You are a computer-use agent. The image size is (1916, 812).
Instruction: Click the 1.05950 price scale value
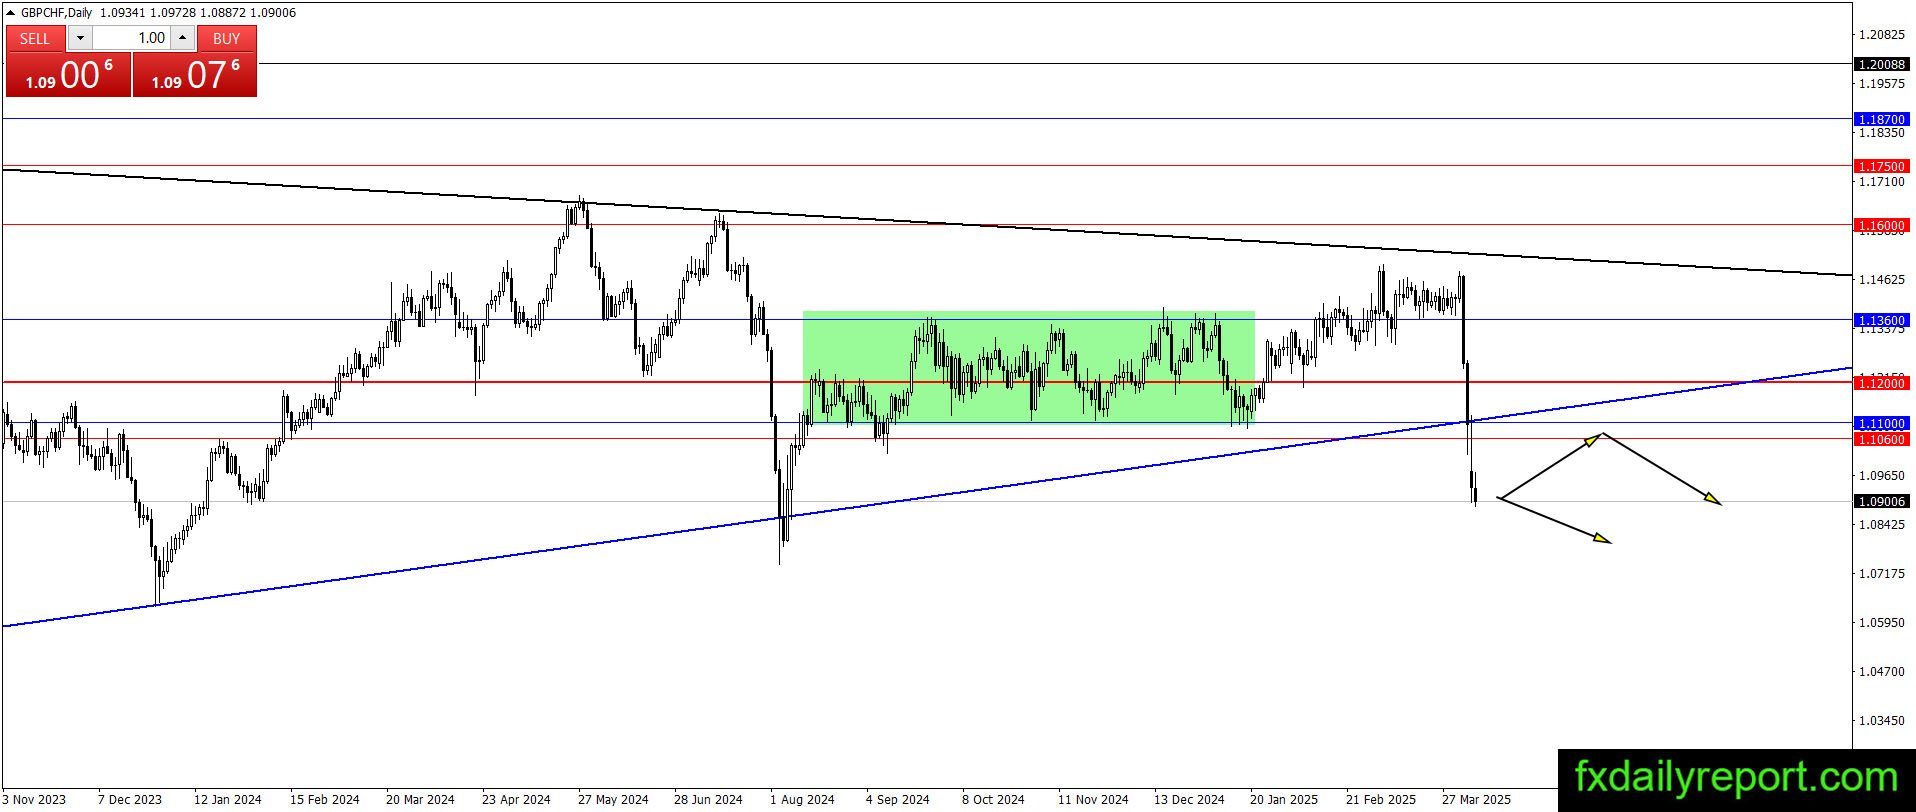pos(1881,623)
